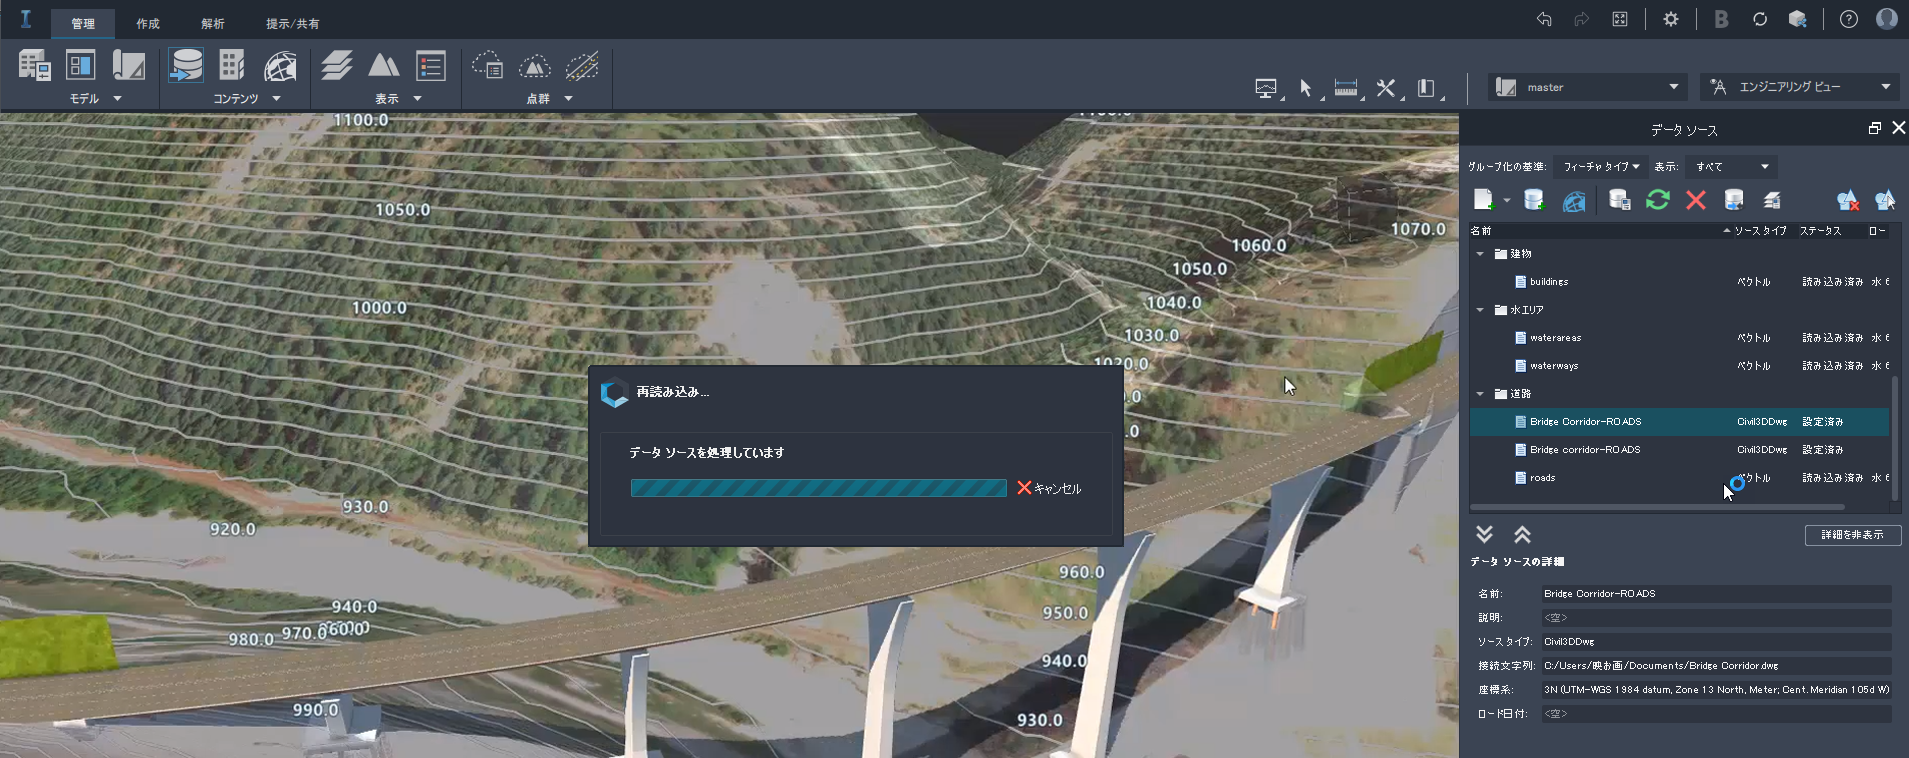
Task: Collapse the 建物 tree group
Action: pos(1480,254)
